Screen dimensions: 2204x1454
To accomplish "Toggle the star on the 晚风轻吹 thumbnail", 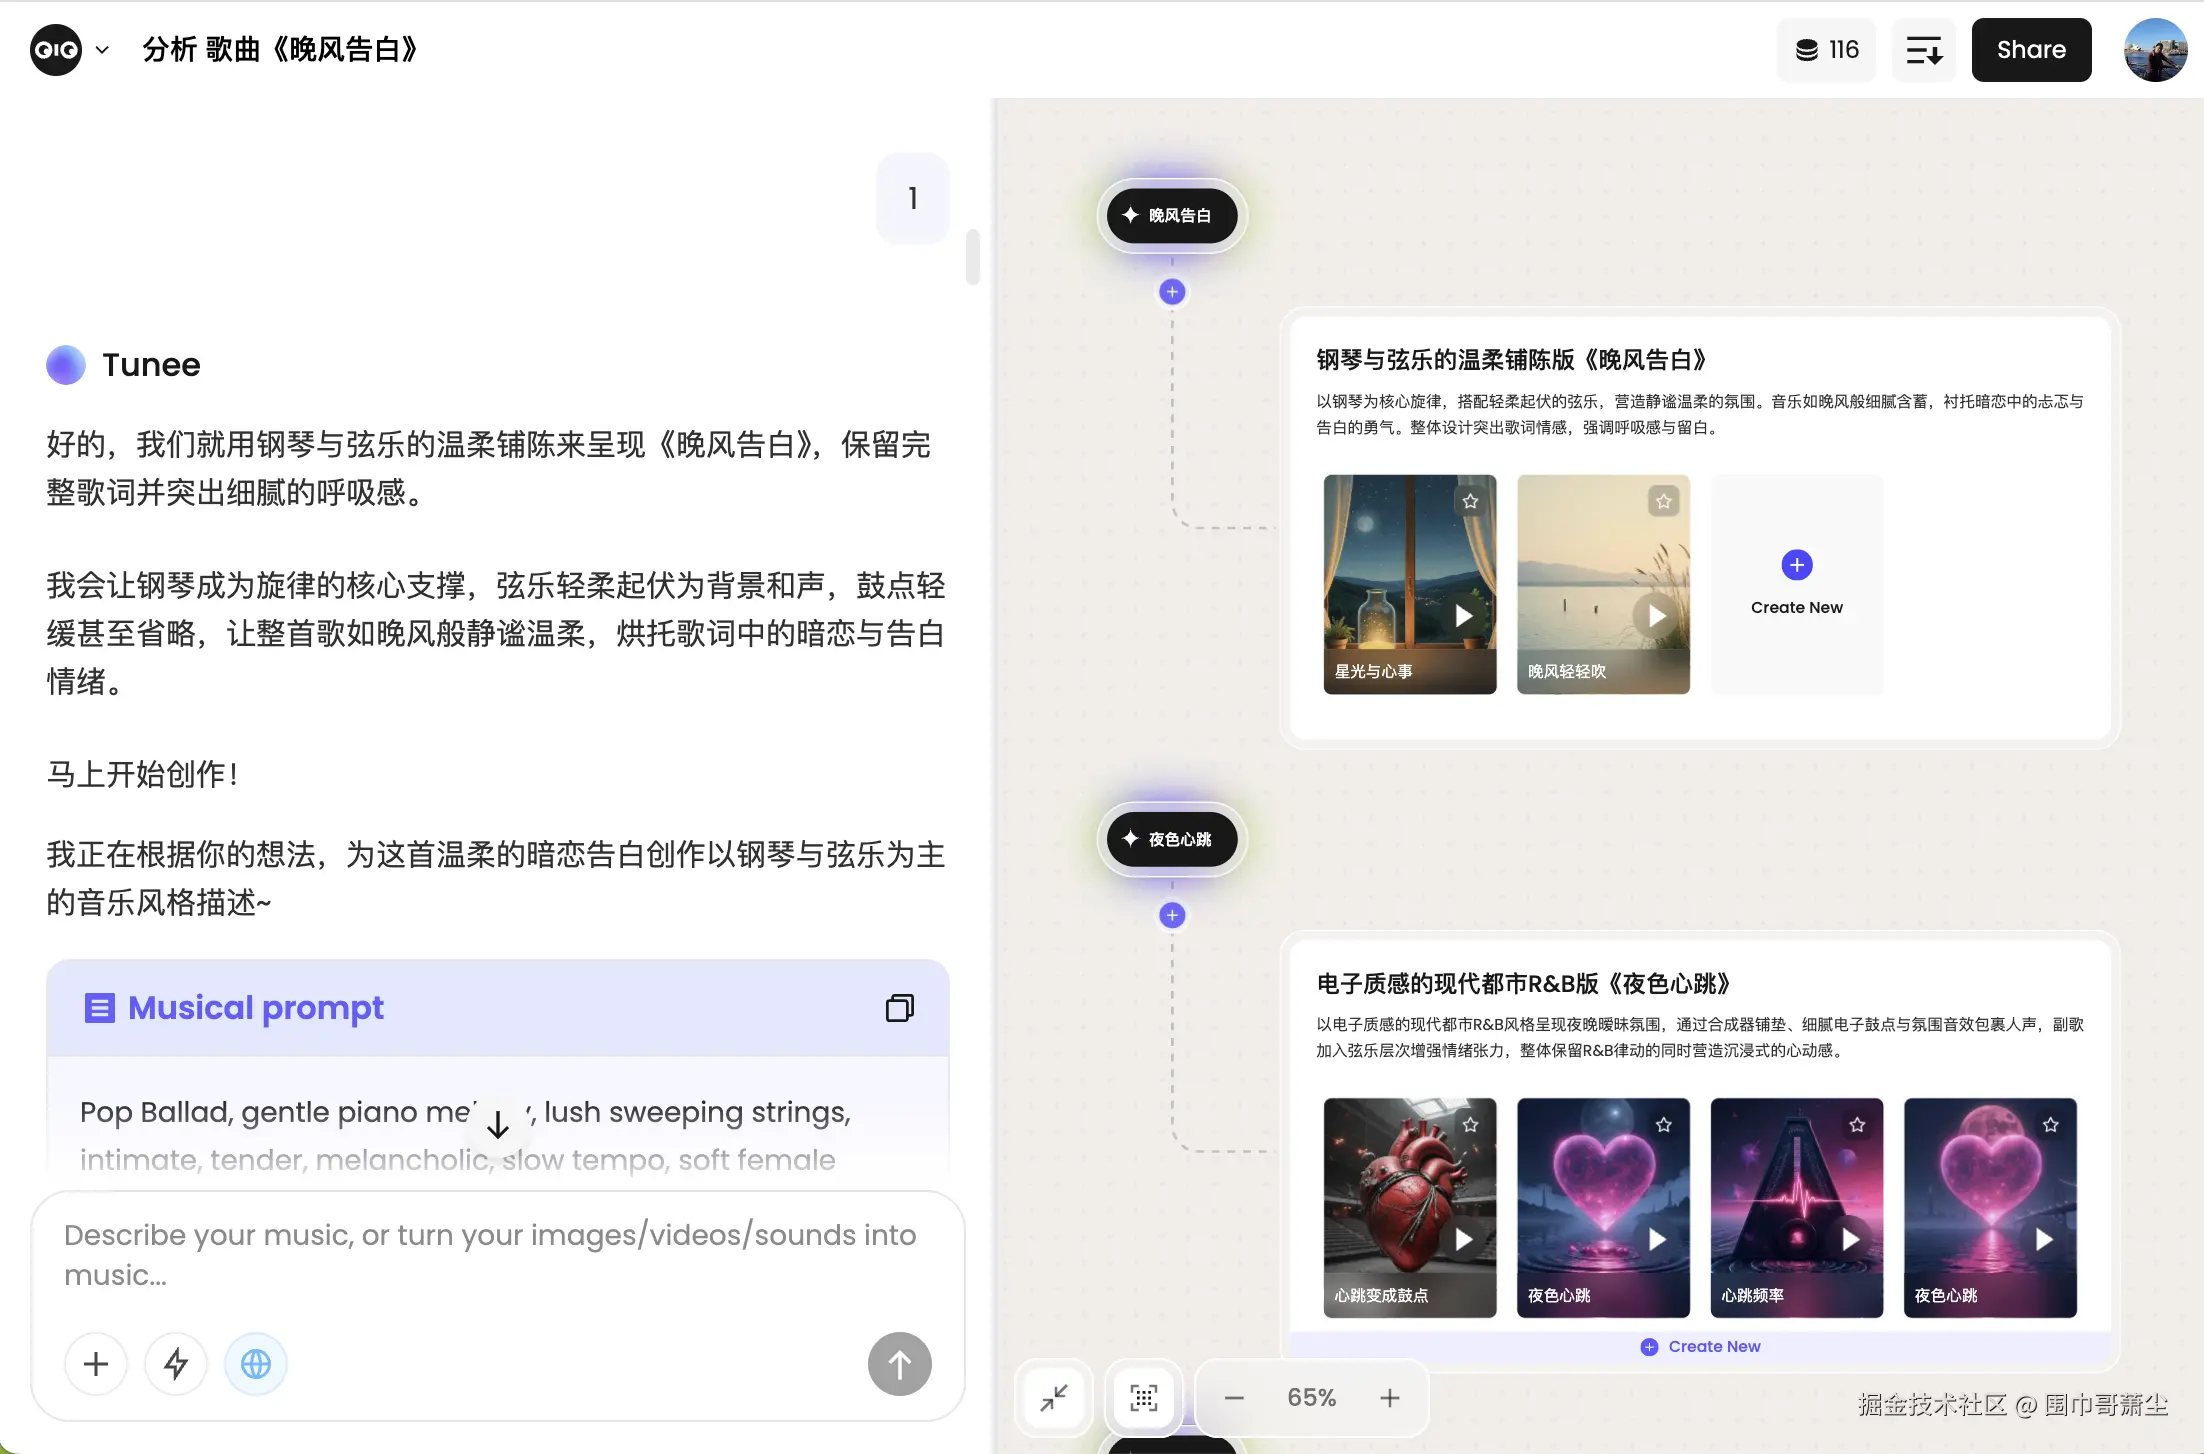I will point(1662,500).
